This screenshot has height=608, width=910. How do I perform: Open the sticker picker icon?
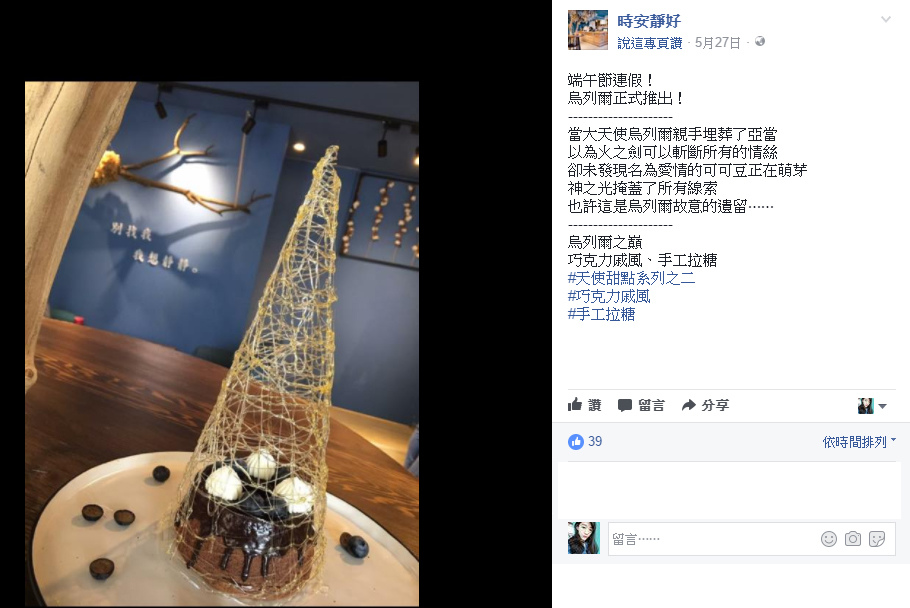877,539
